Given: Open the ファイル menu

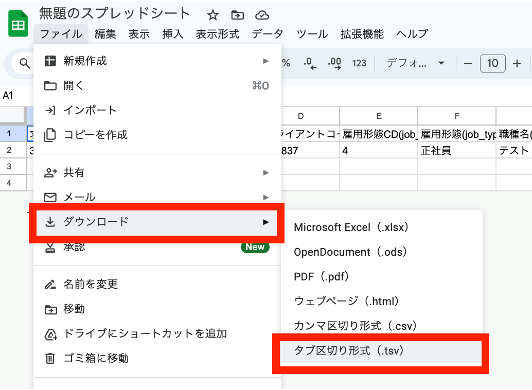Looking at the screenshot, I should click(x=61, y=34).
